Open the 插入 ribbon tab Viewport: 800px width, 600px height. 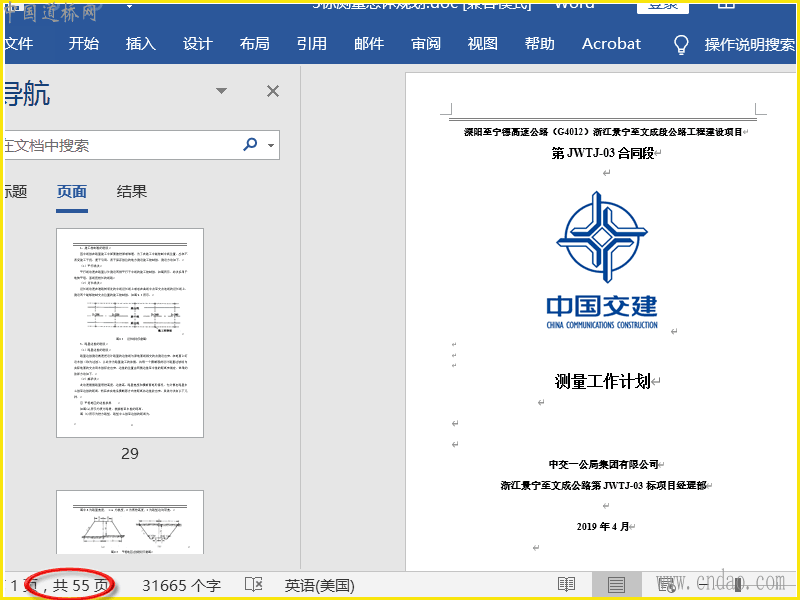point(141,44)
